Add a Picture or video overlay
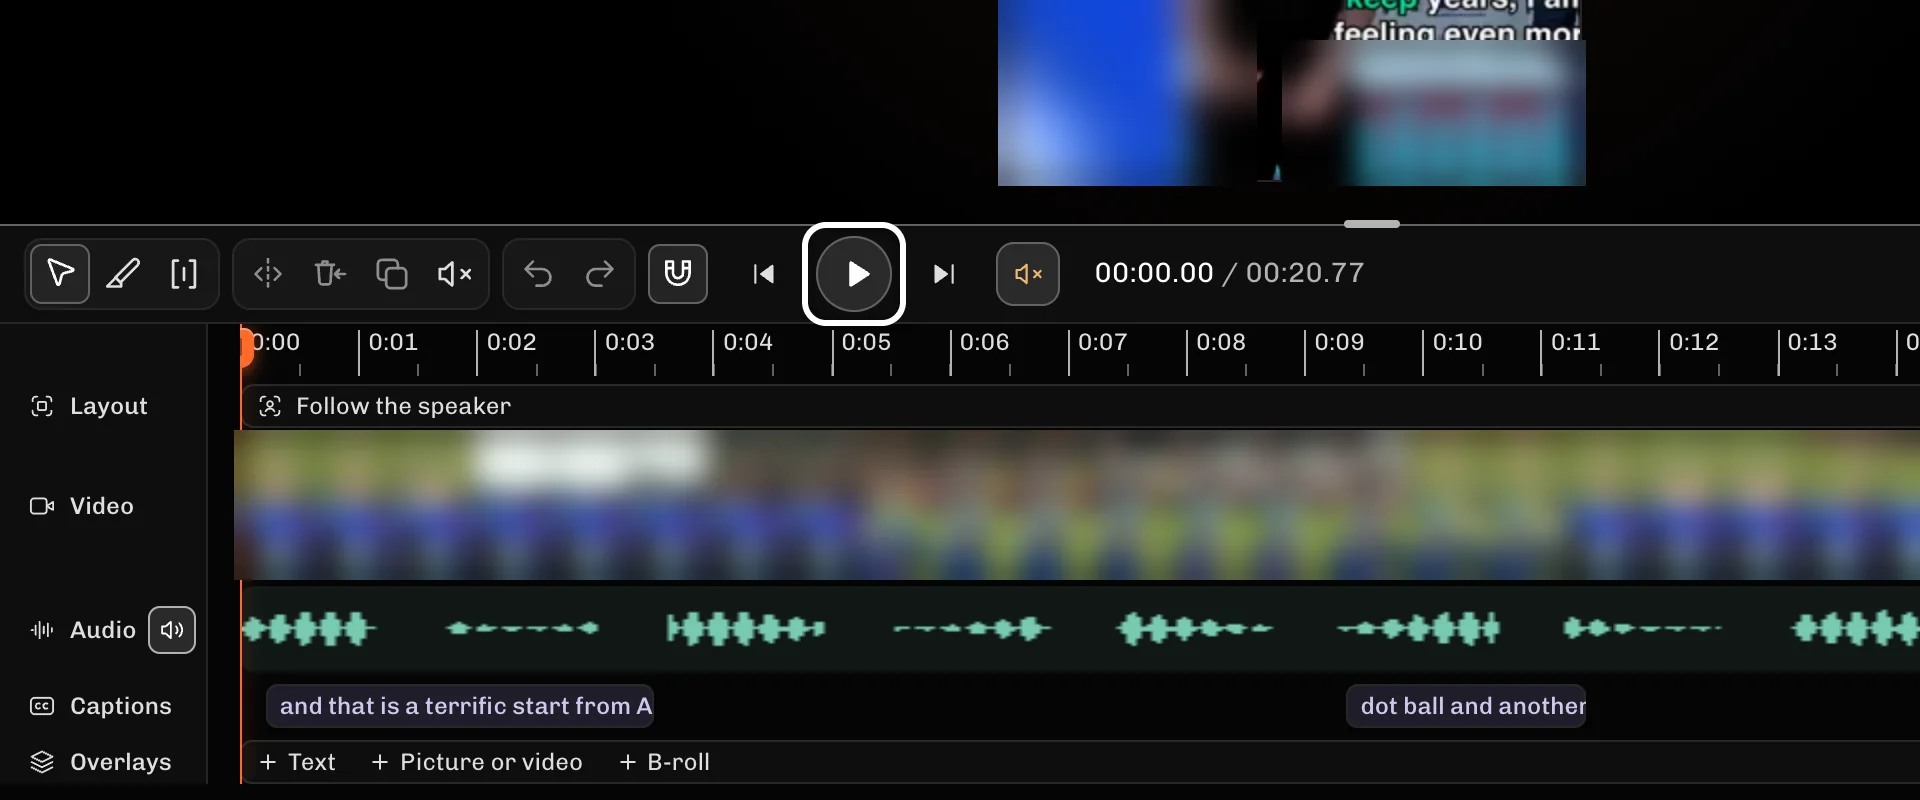 pyautogui.click(x=476, y=762)
